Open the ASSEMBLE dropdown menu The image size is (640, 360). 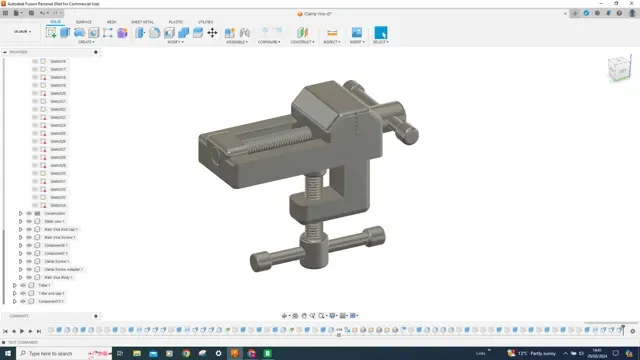[237, 42]
